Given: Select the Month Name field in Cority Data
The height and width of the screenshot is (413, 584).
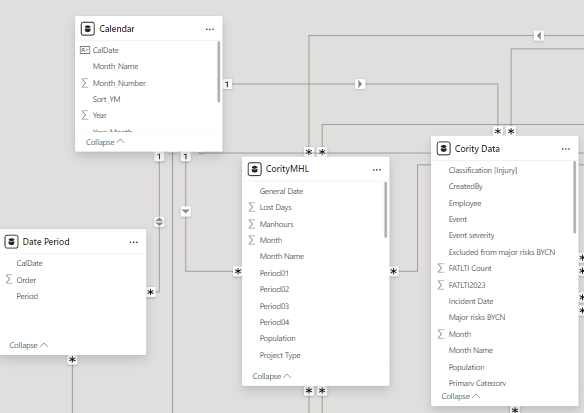Looking at the screenshot, I should 471,350.
